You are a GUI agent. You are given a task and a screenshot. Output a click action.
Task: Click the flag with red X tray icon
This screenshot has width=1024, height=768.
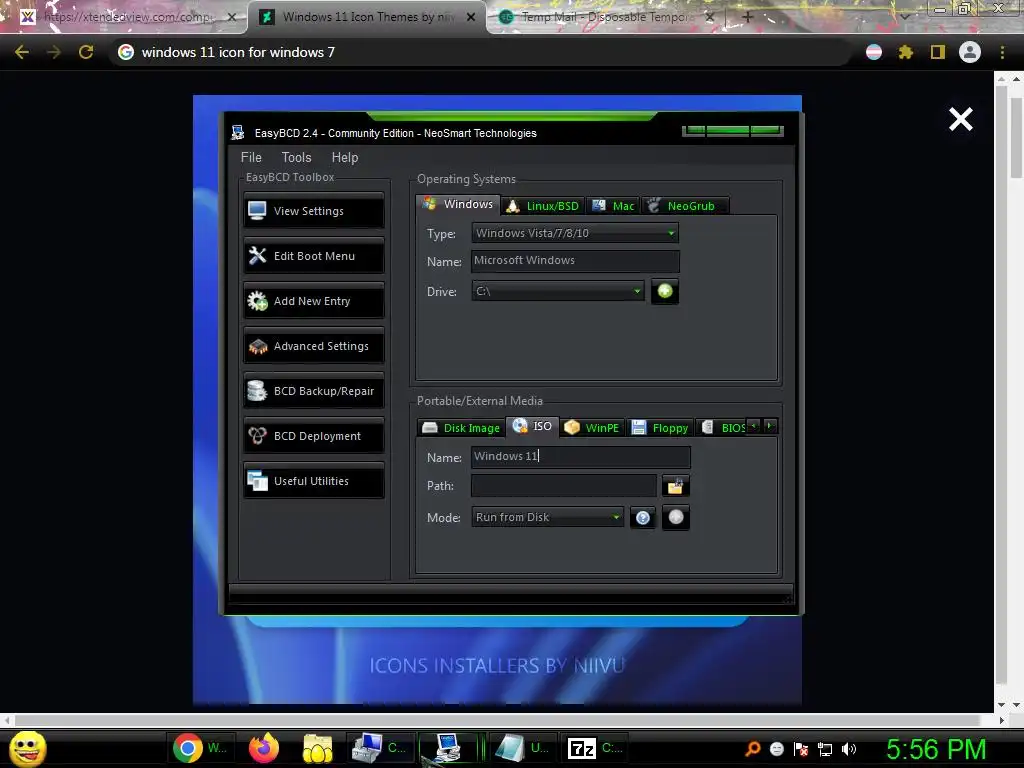(801, 750)
